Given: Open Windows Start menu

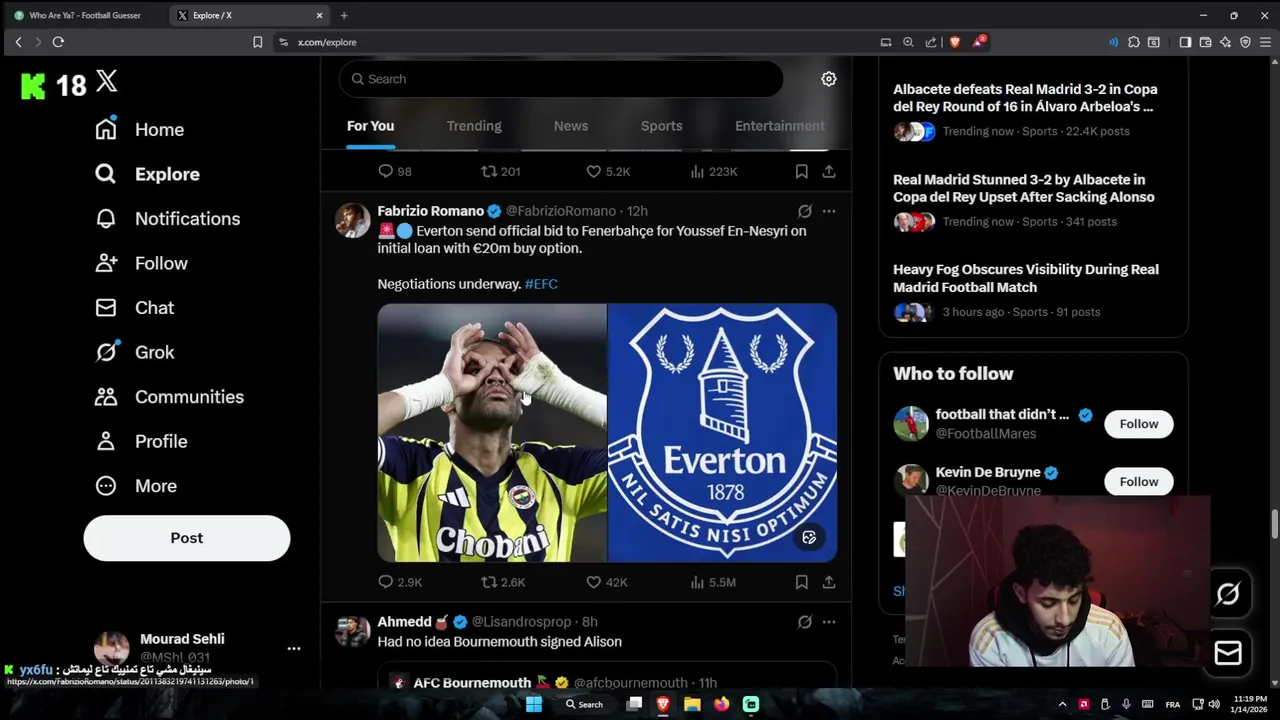Looking at the screenshot, I should [x=534, y=704].
